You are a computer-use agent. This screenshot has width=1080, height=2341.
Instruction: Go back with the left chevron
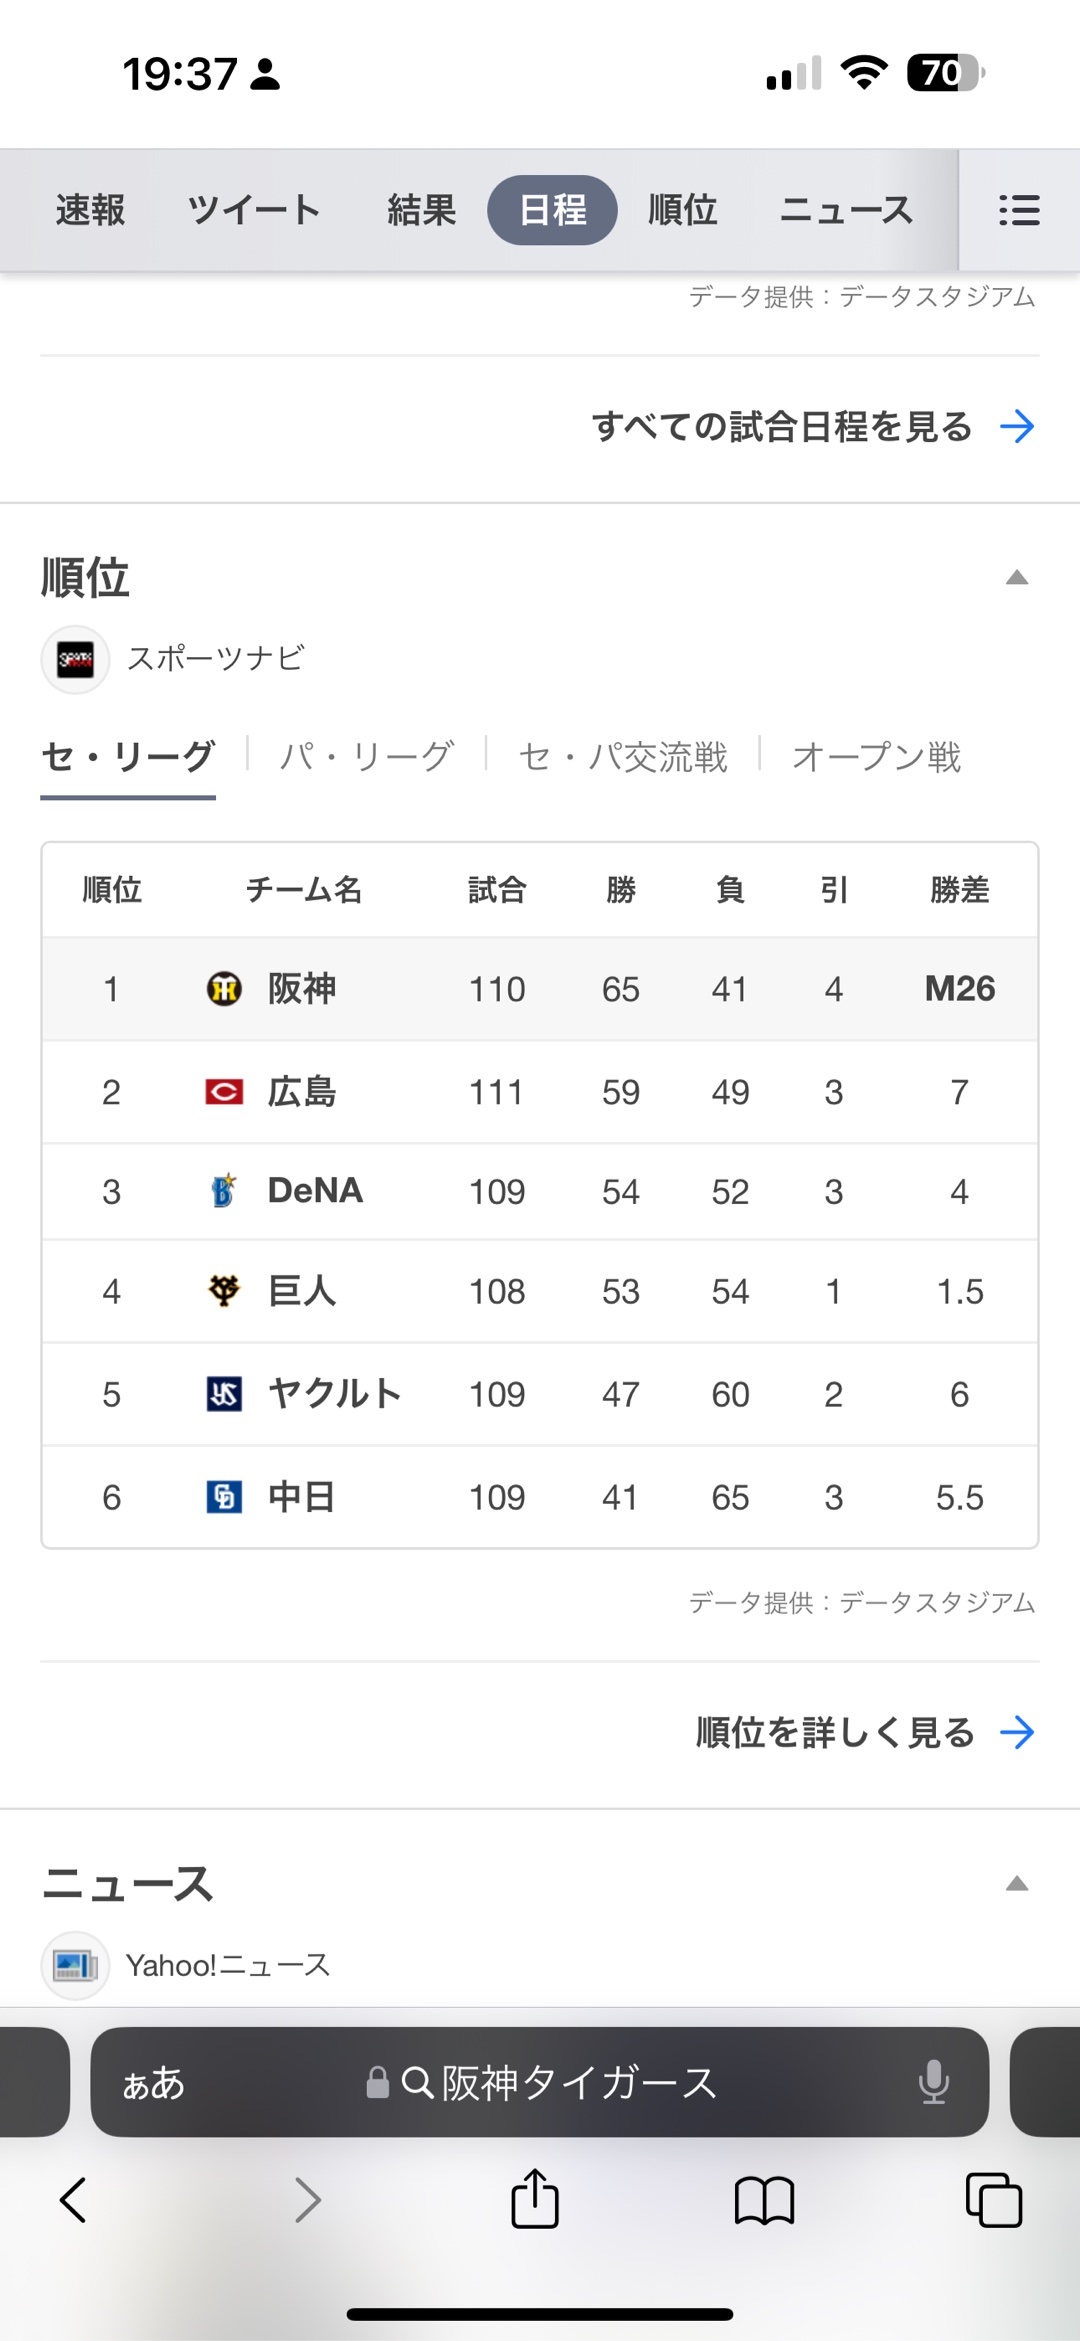[x=73, y=2200]
